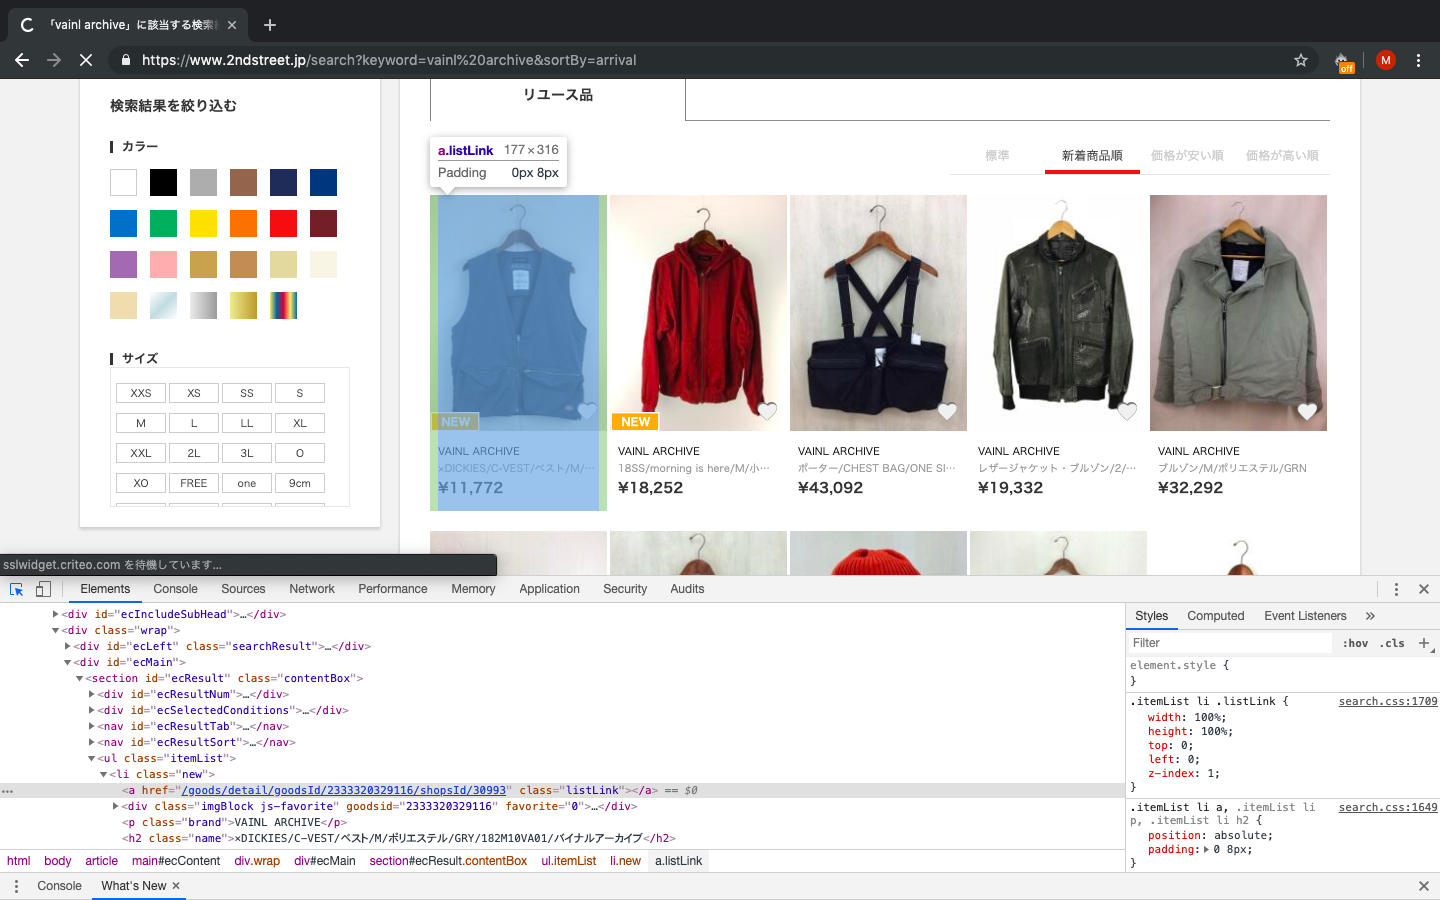Bookmark this page with the star icon
The height and width of the screenshot is (900, 1440).
coord(1301,60)
